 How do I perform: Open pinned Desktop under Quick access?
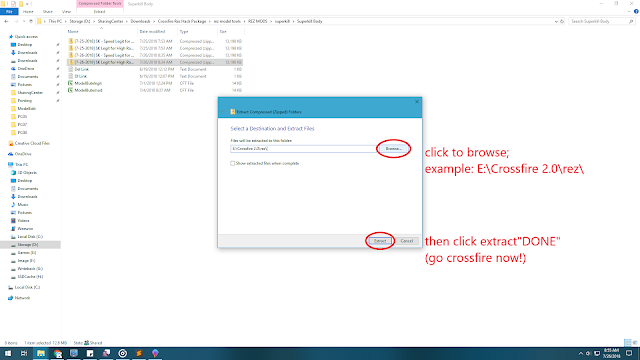[24, 44]
